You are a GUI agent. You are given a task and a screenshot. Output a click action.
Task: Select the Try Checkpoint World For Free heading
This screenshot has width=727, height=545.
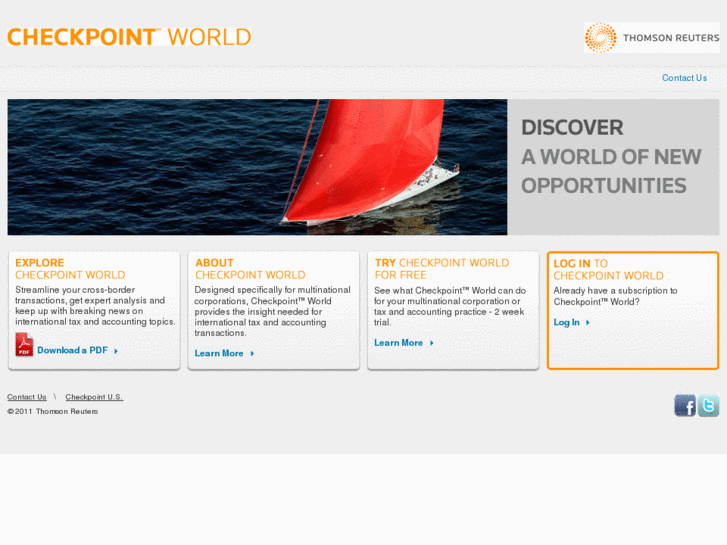pyautogui.click(x=442, y=269)
